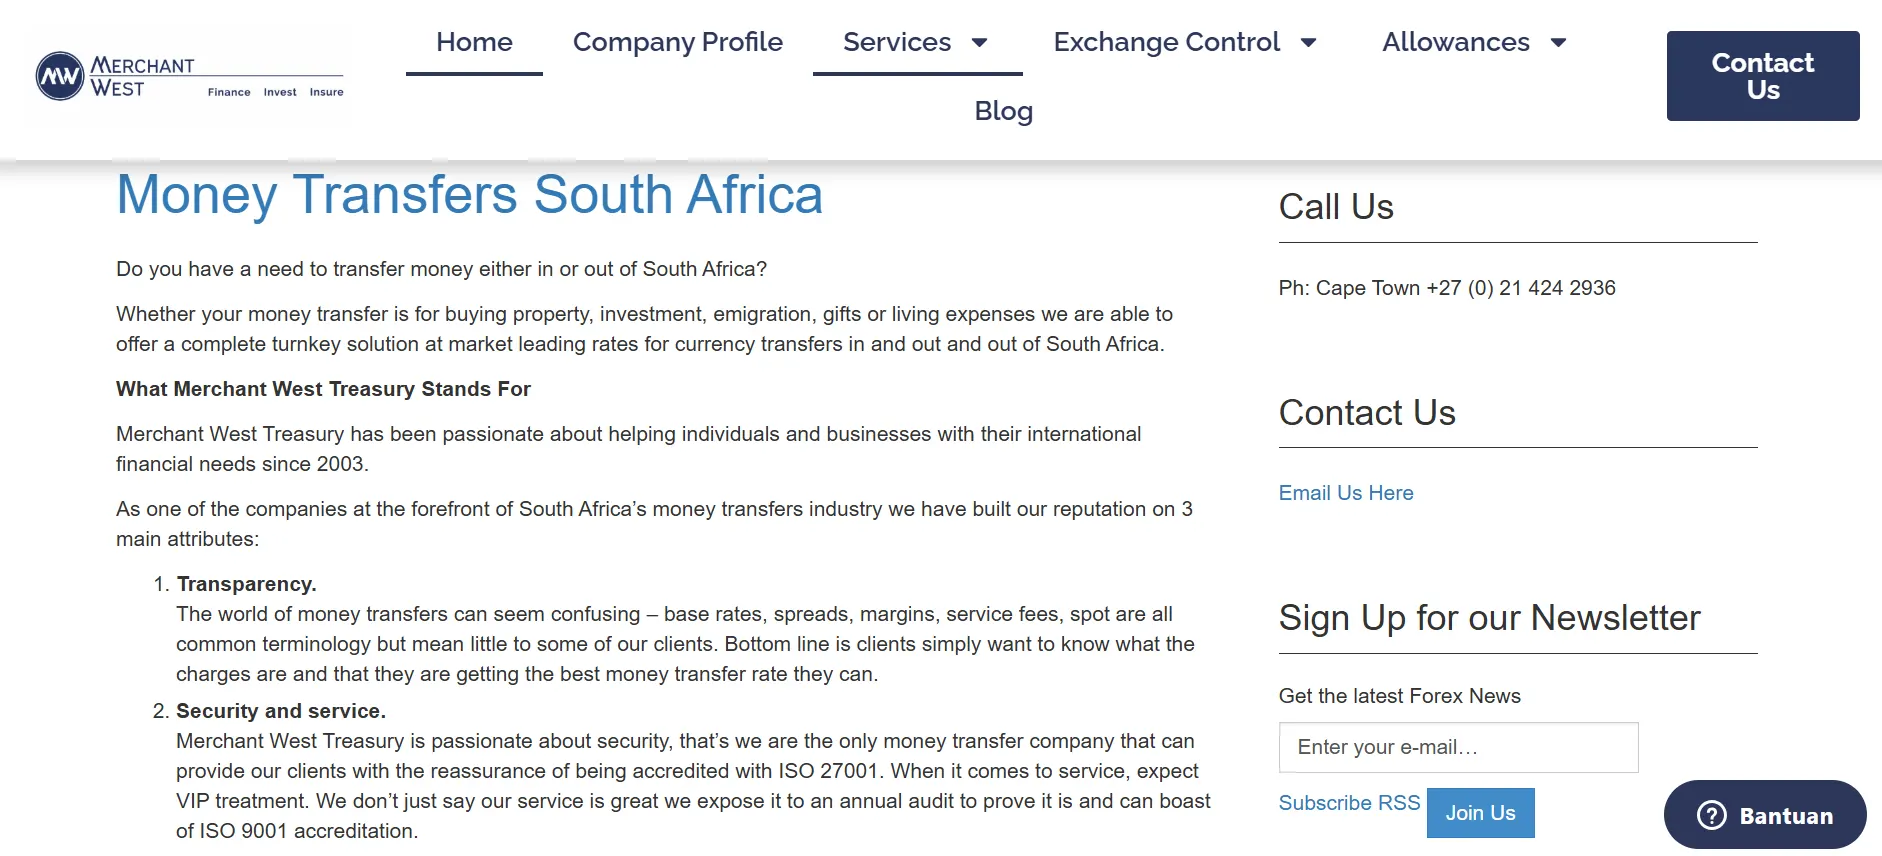Expand the Services dropdown arrow
The image size is (1882, 856).
[980, 42]
